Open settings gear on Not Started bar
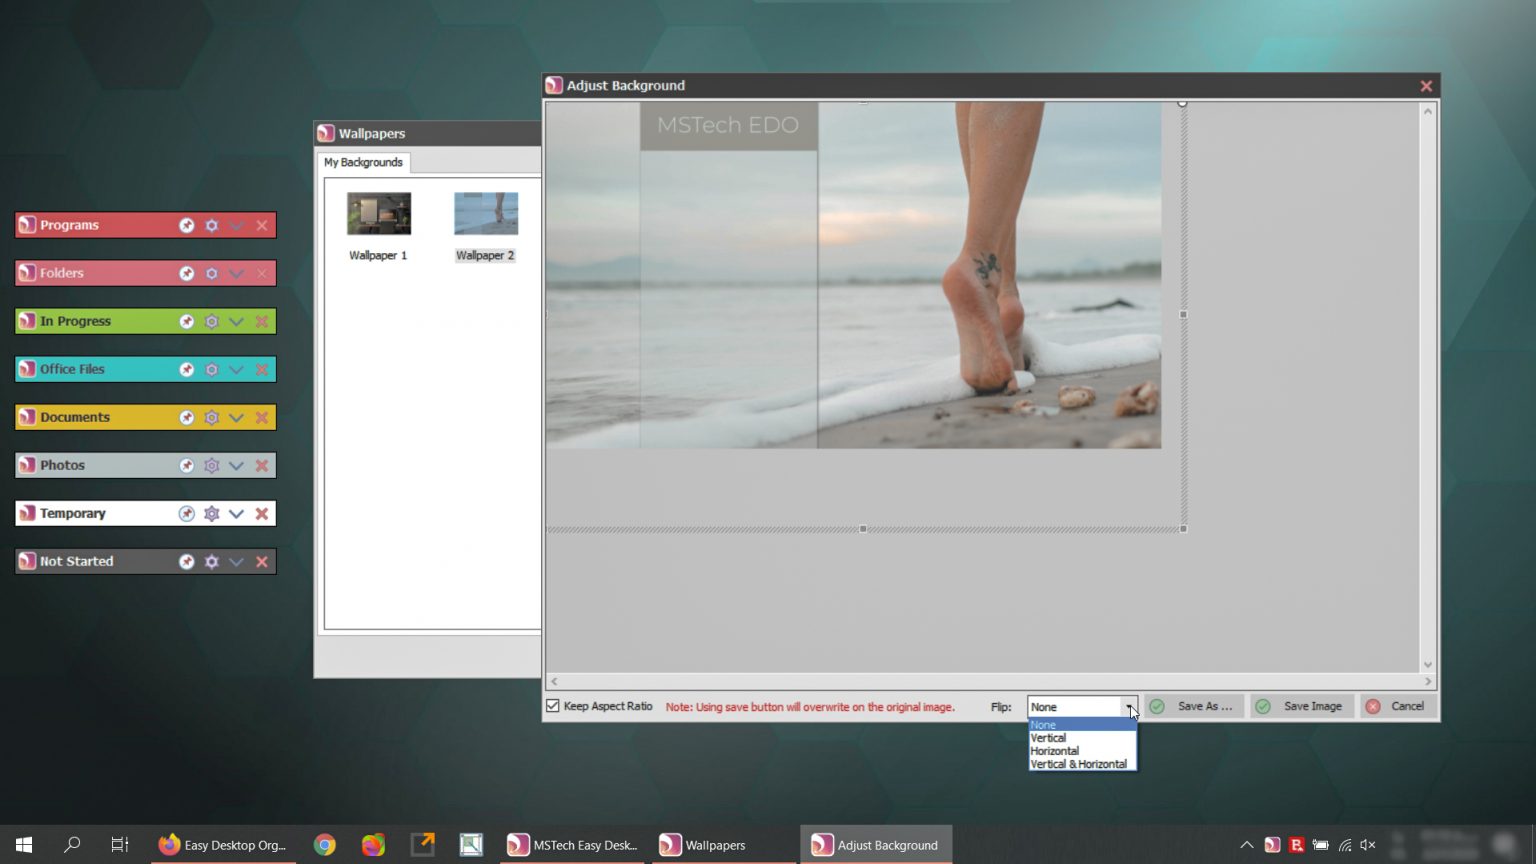The height and width of the screenshot is (864, 1536). click(x=212, y=561)
